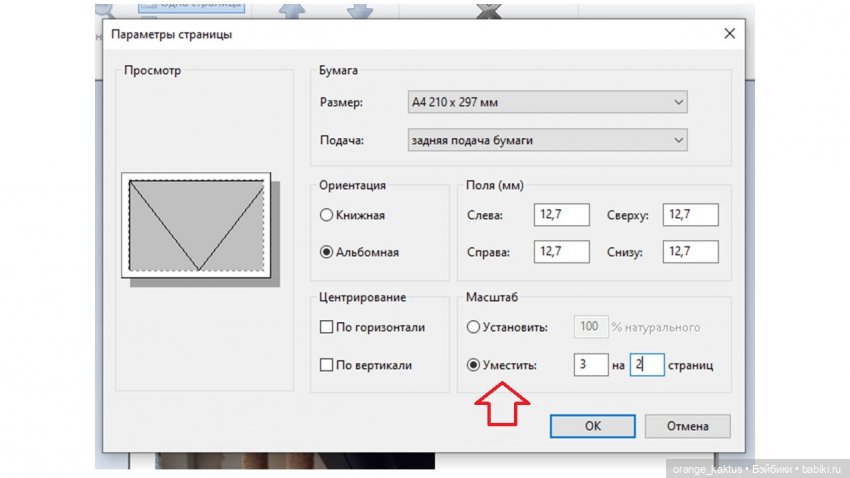Focus the Уместить pages-tall field showing 2
The width and height of the screenshot is (850, 478).
(x=646, y=365)
